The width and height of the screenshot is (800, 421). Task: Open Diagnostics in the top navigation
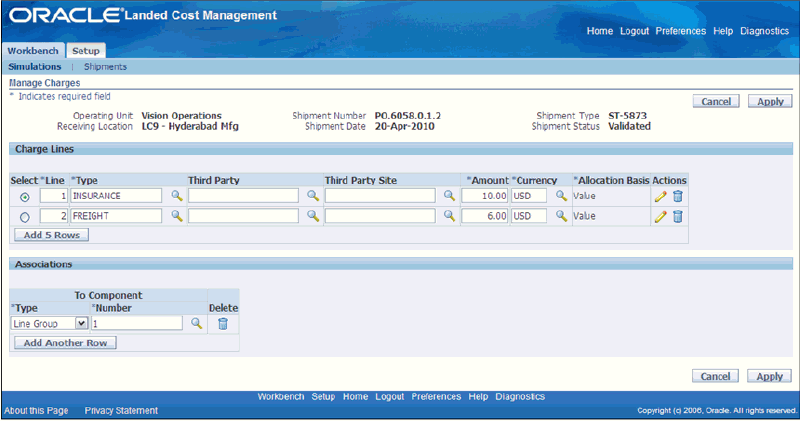pyautogui.click(x=764, y=31)
